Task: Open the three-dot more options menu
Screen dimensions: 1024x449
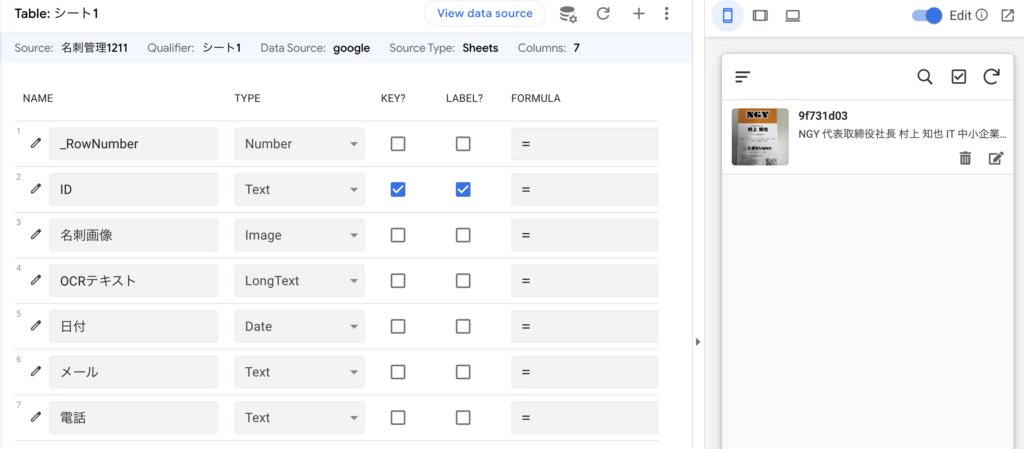Action: pyautogui.click(x=667, y=14)
